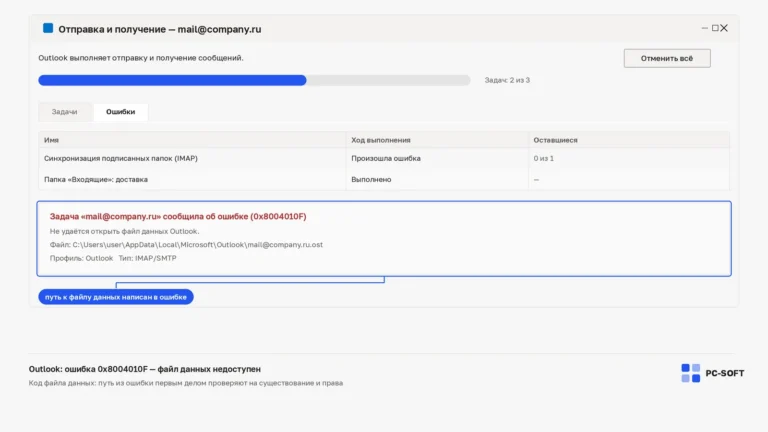Screen dimensions: 768x432
Task: Click the red error heading 0x8004010F
Action: [x=178, y=216]
